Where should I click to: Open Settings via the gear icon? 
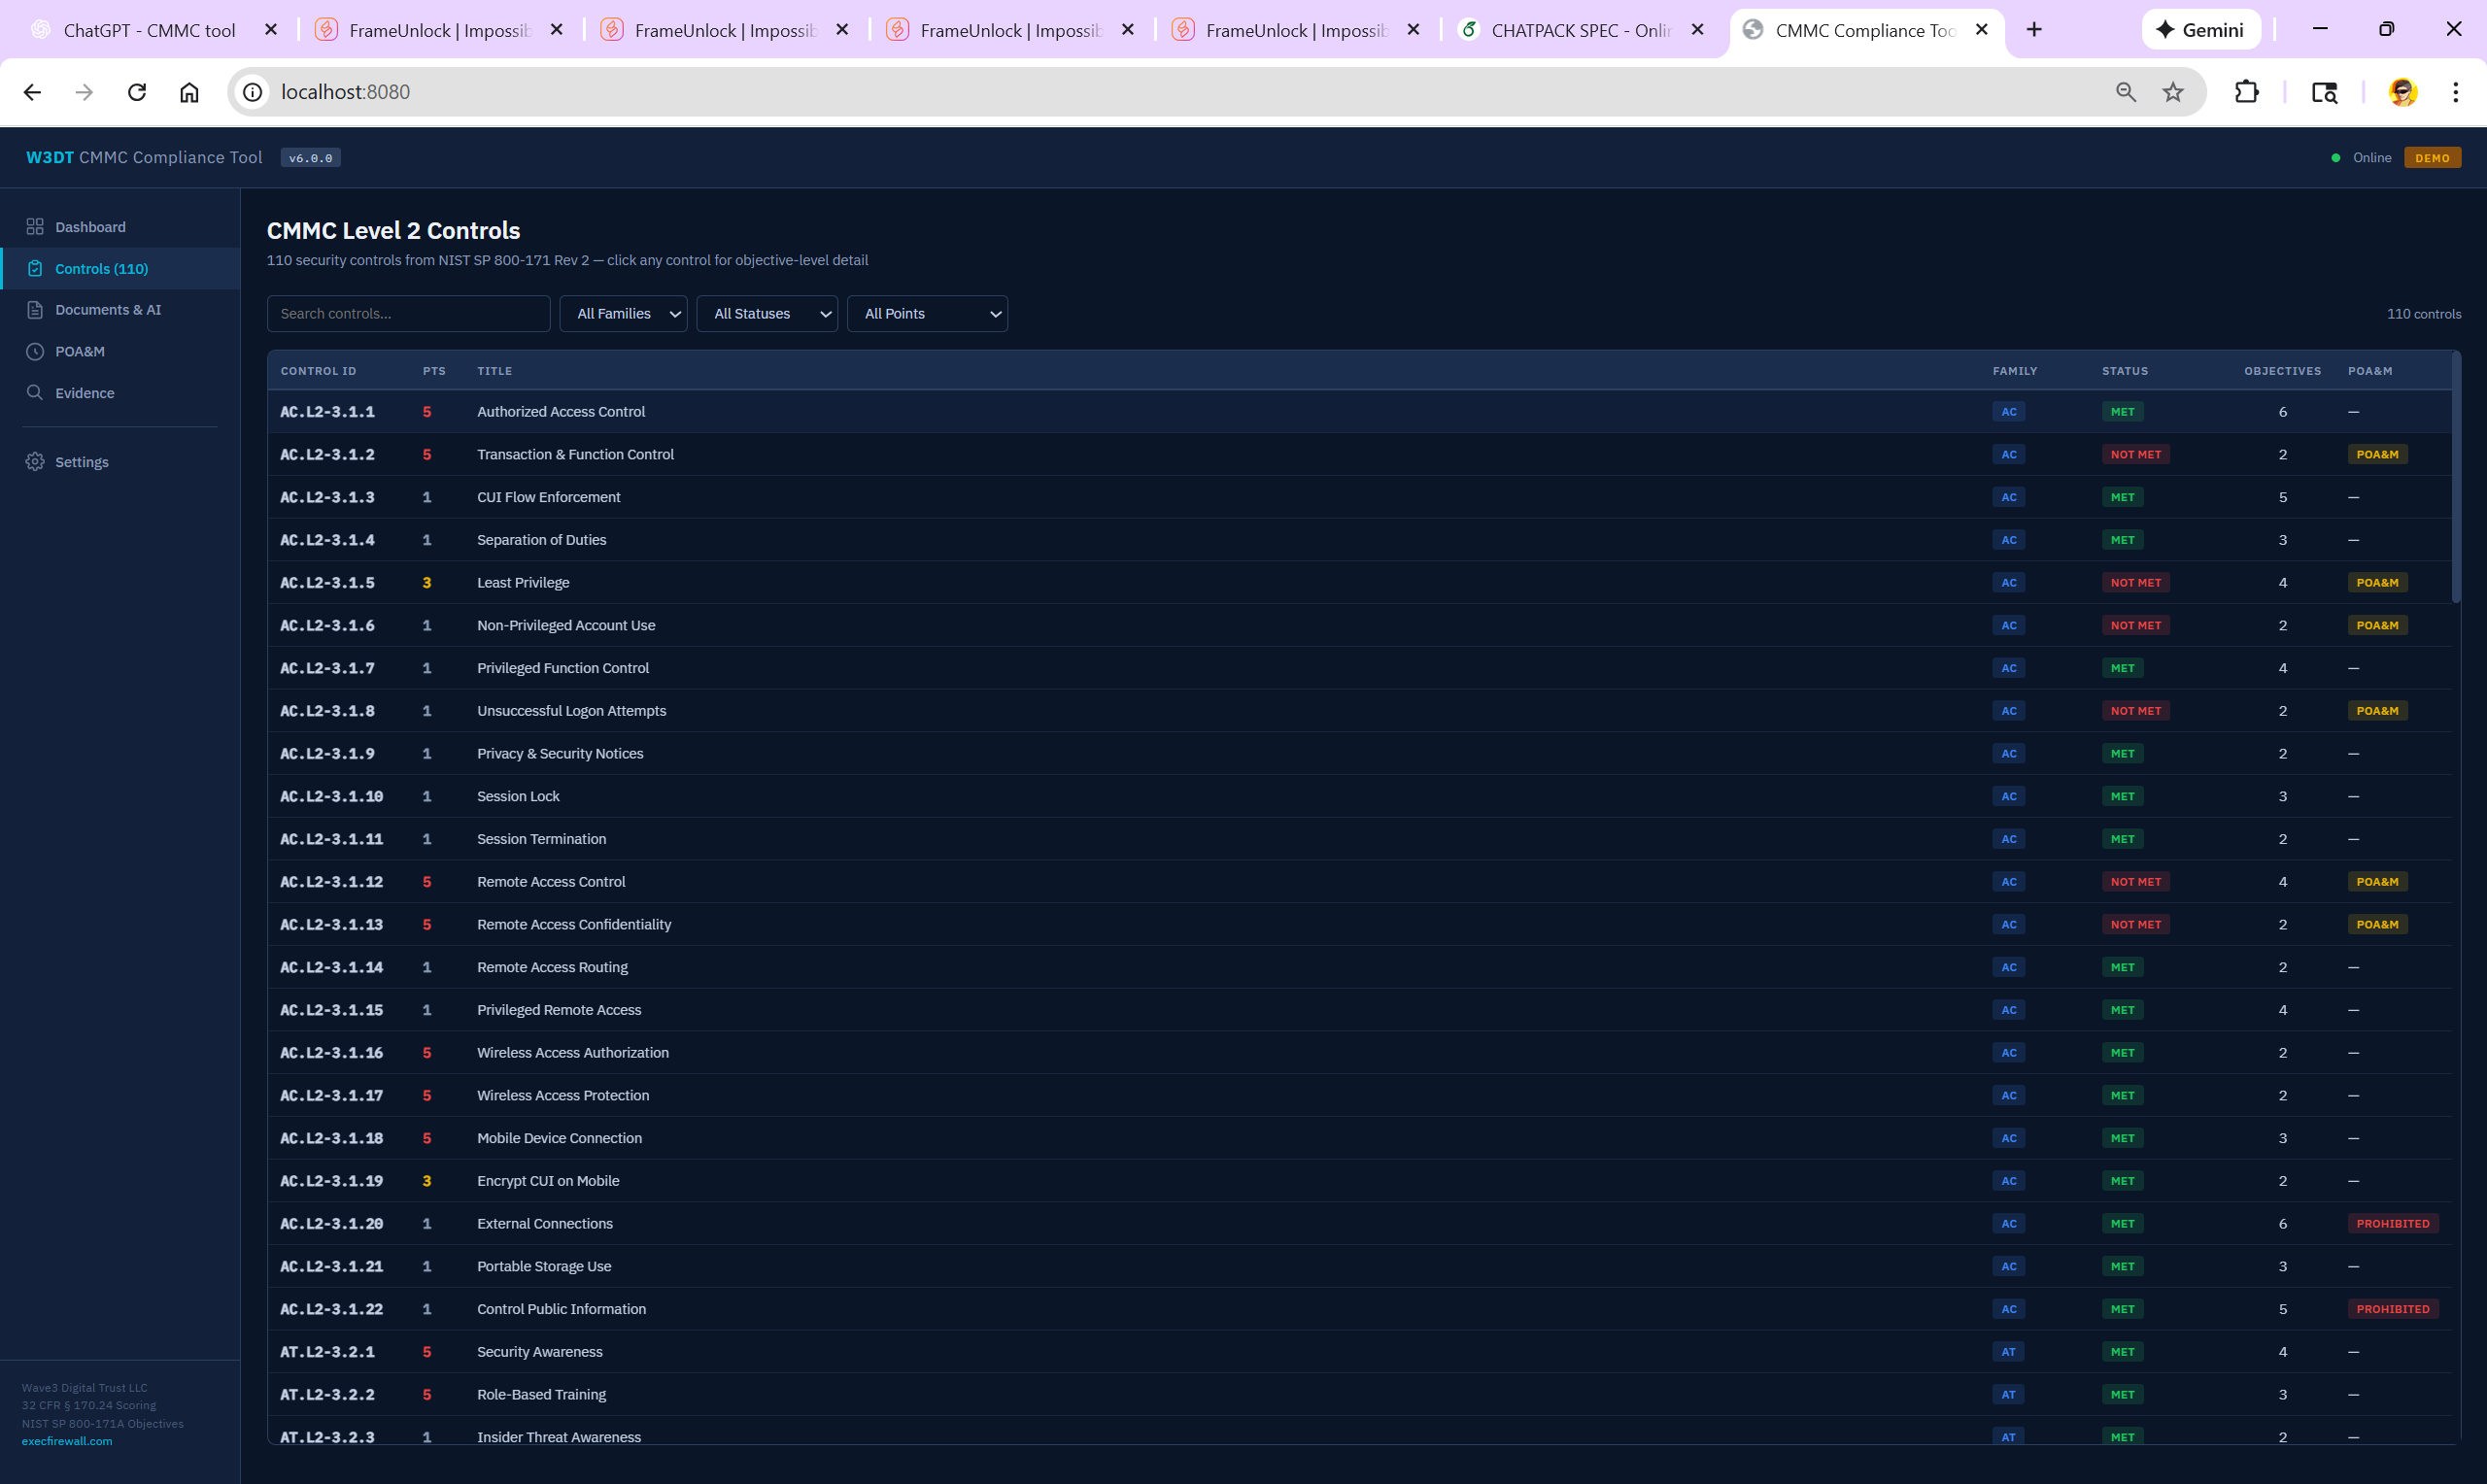tap(35, 462)
